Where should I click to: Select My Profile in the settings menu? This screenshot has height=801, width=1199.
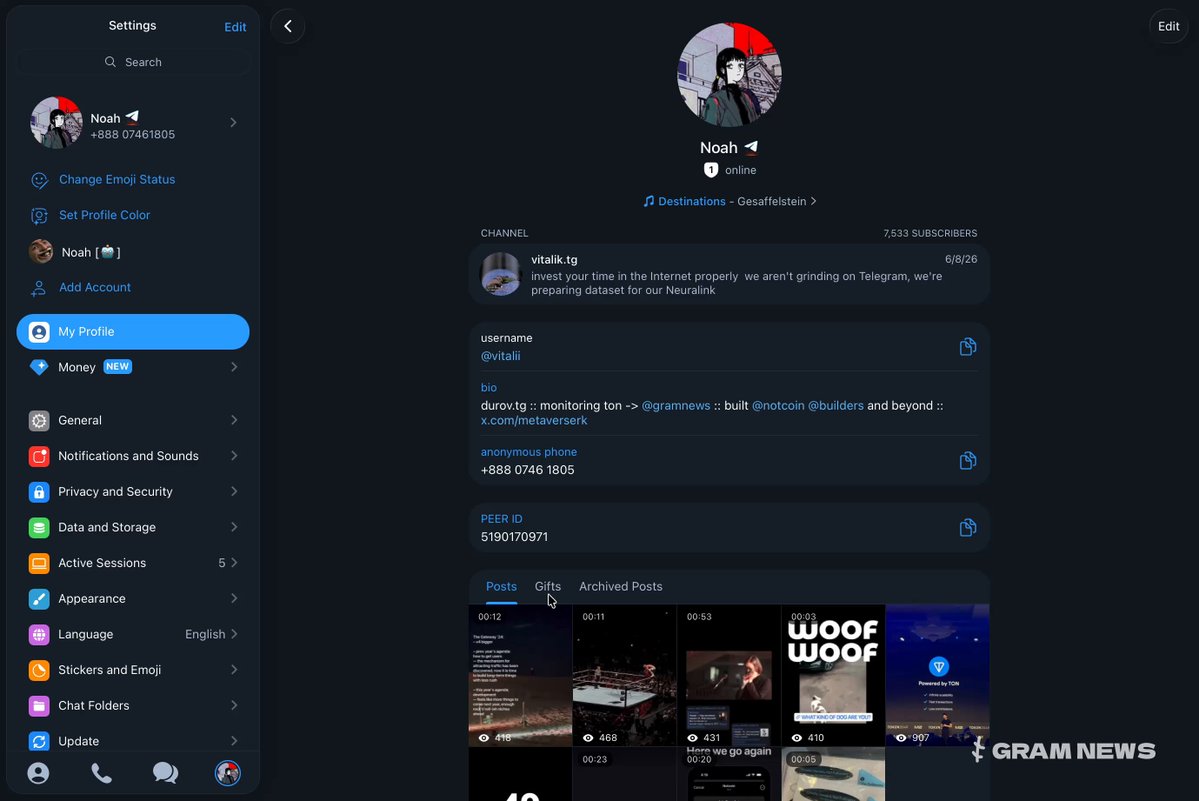tap(133, 332)
